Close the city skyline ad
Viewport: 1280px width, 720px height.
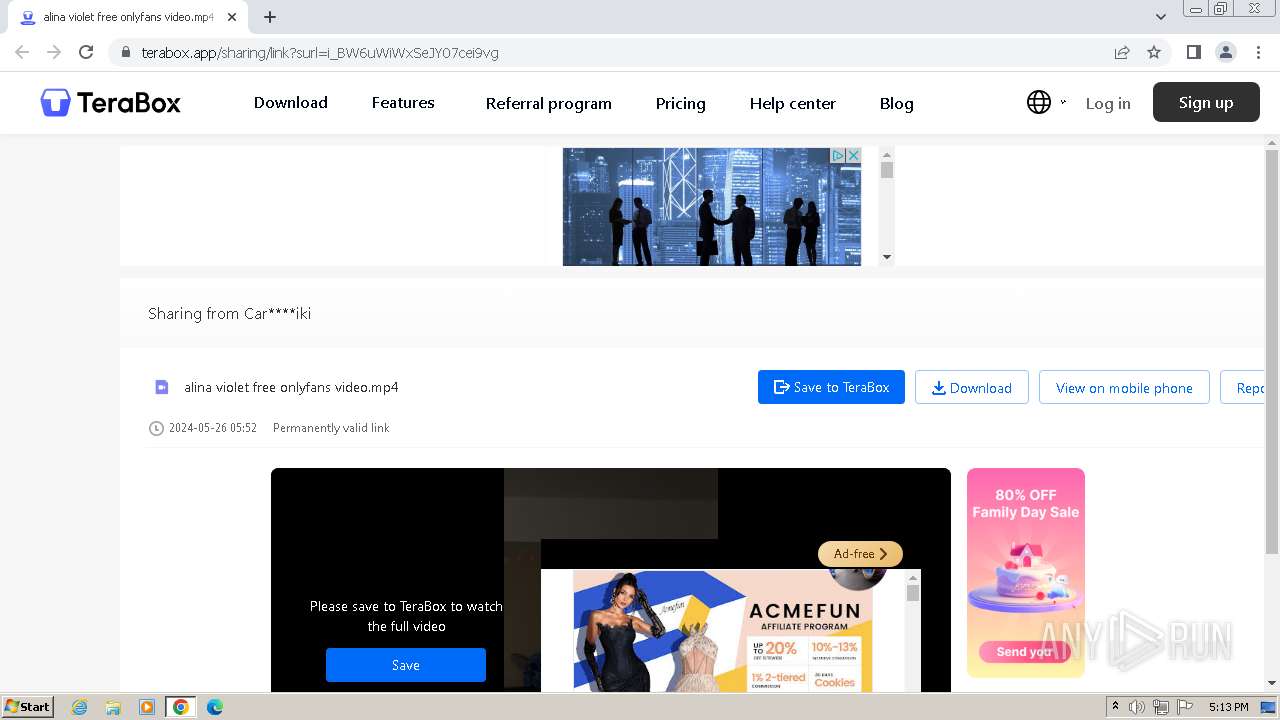[x=854, y=155]
